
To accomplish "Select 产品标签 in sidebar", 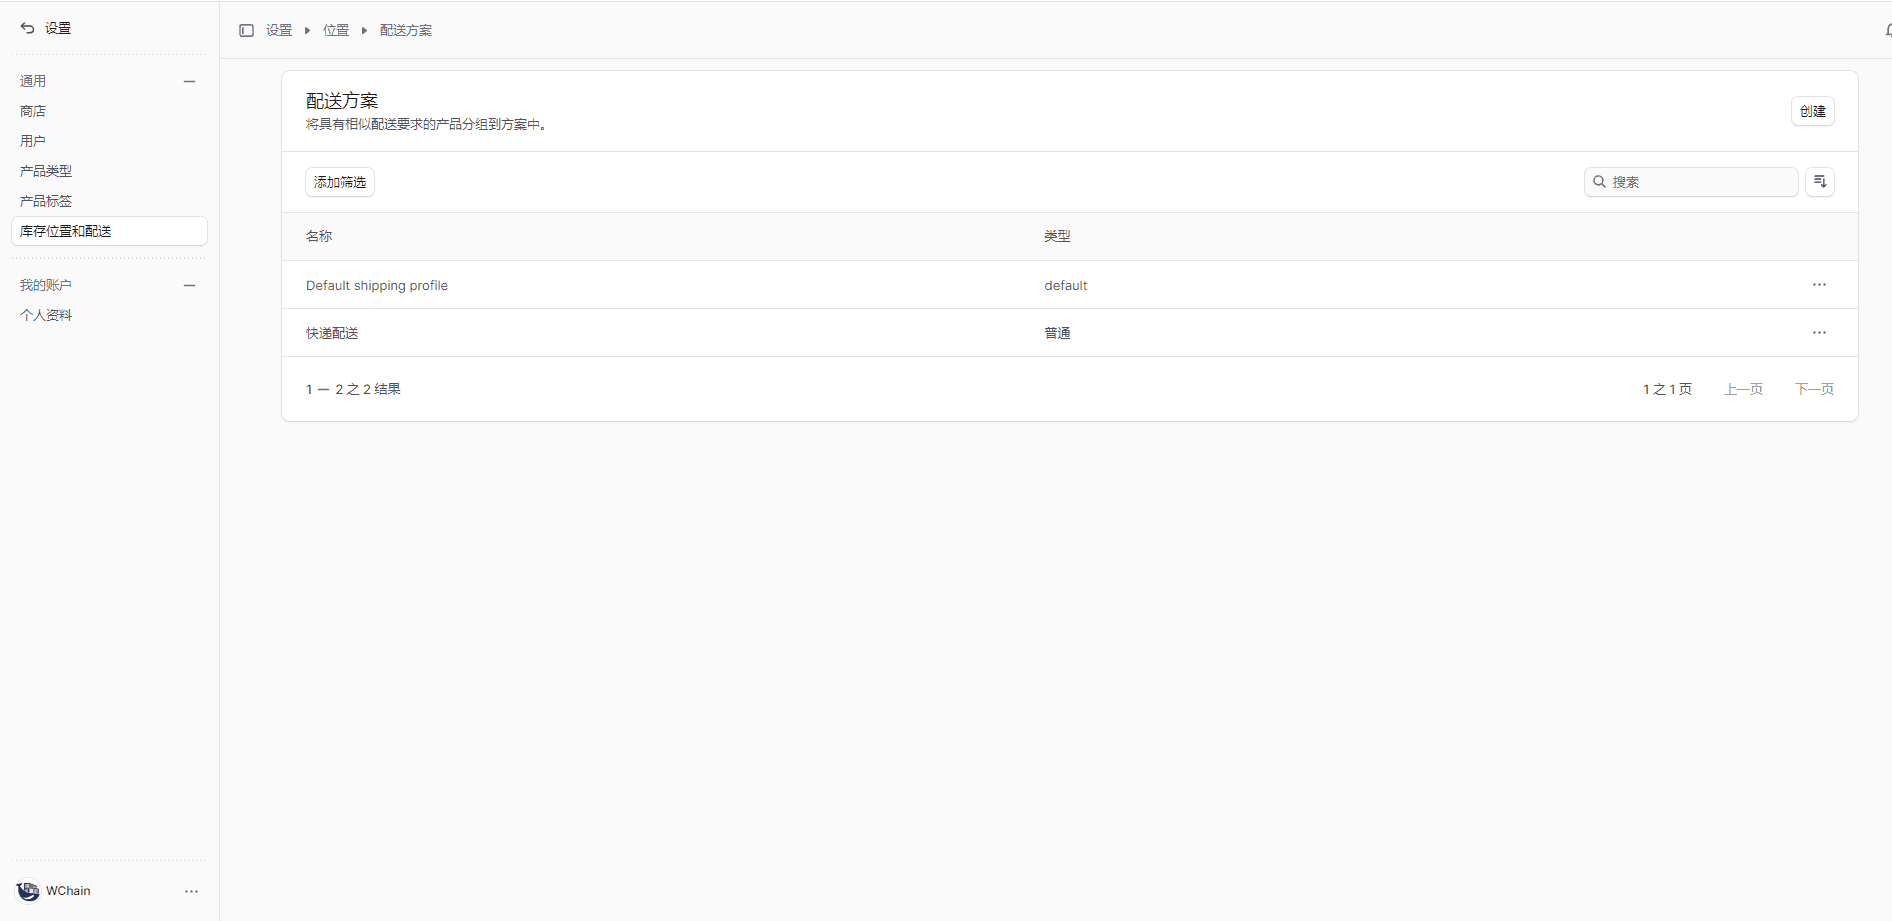I will [x=46, y=201].
